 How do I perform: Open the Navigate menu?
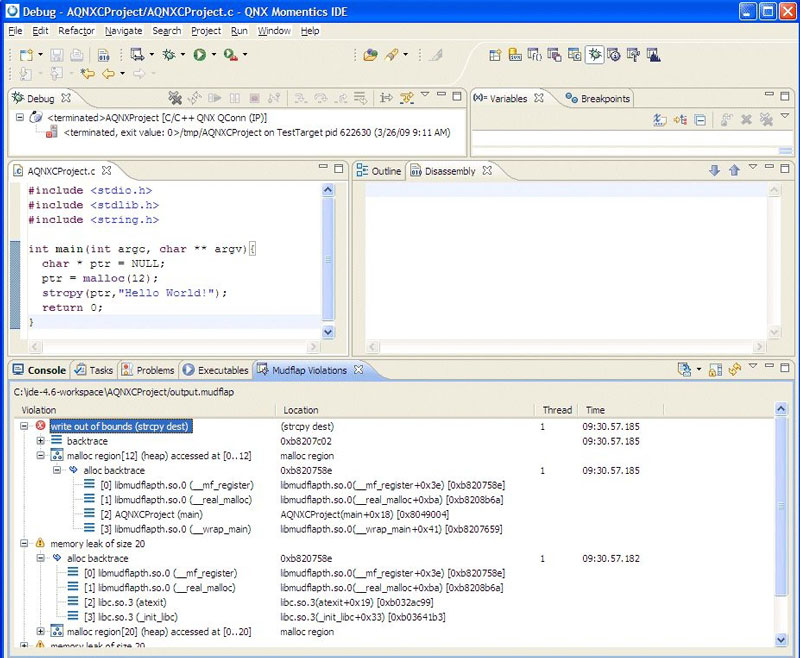coord(123,31)
